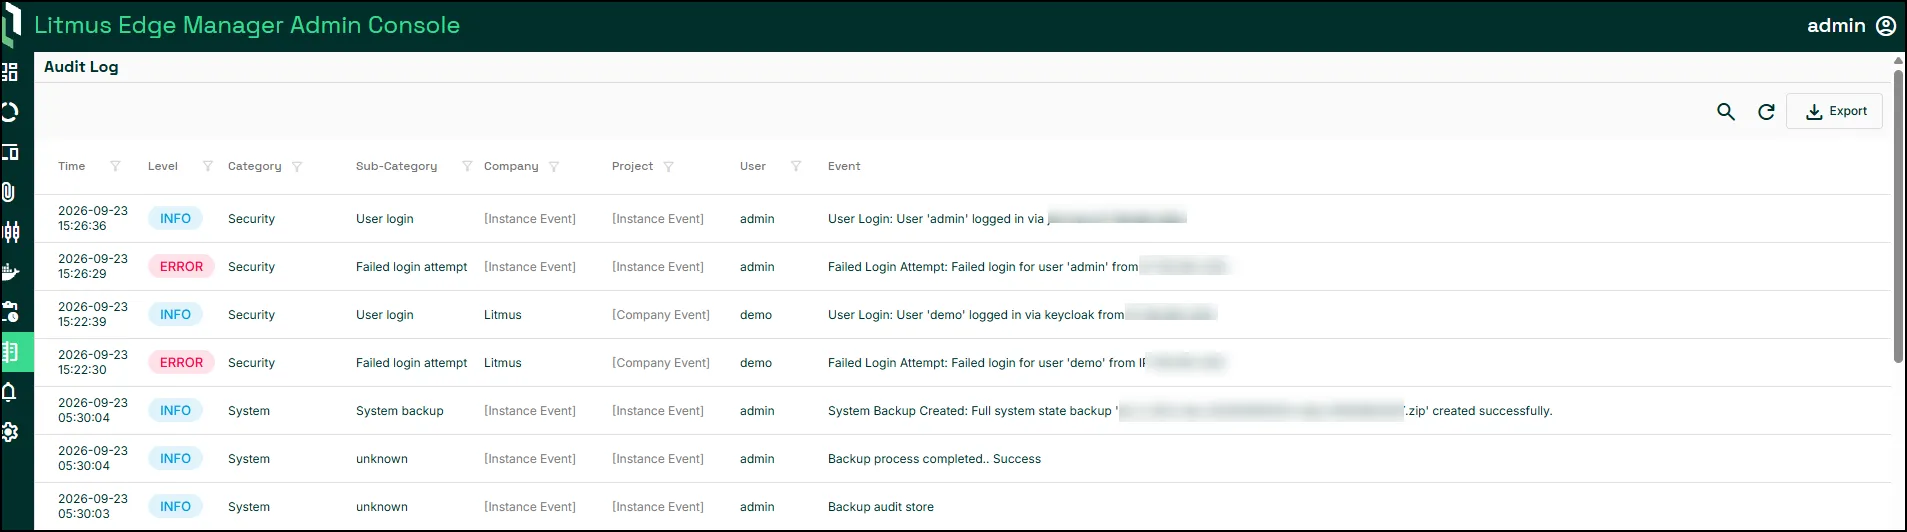Click the Company column header
Image resolution: width=1907 pixels, height=532 pixels.
coord(511,166)
